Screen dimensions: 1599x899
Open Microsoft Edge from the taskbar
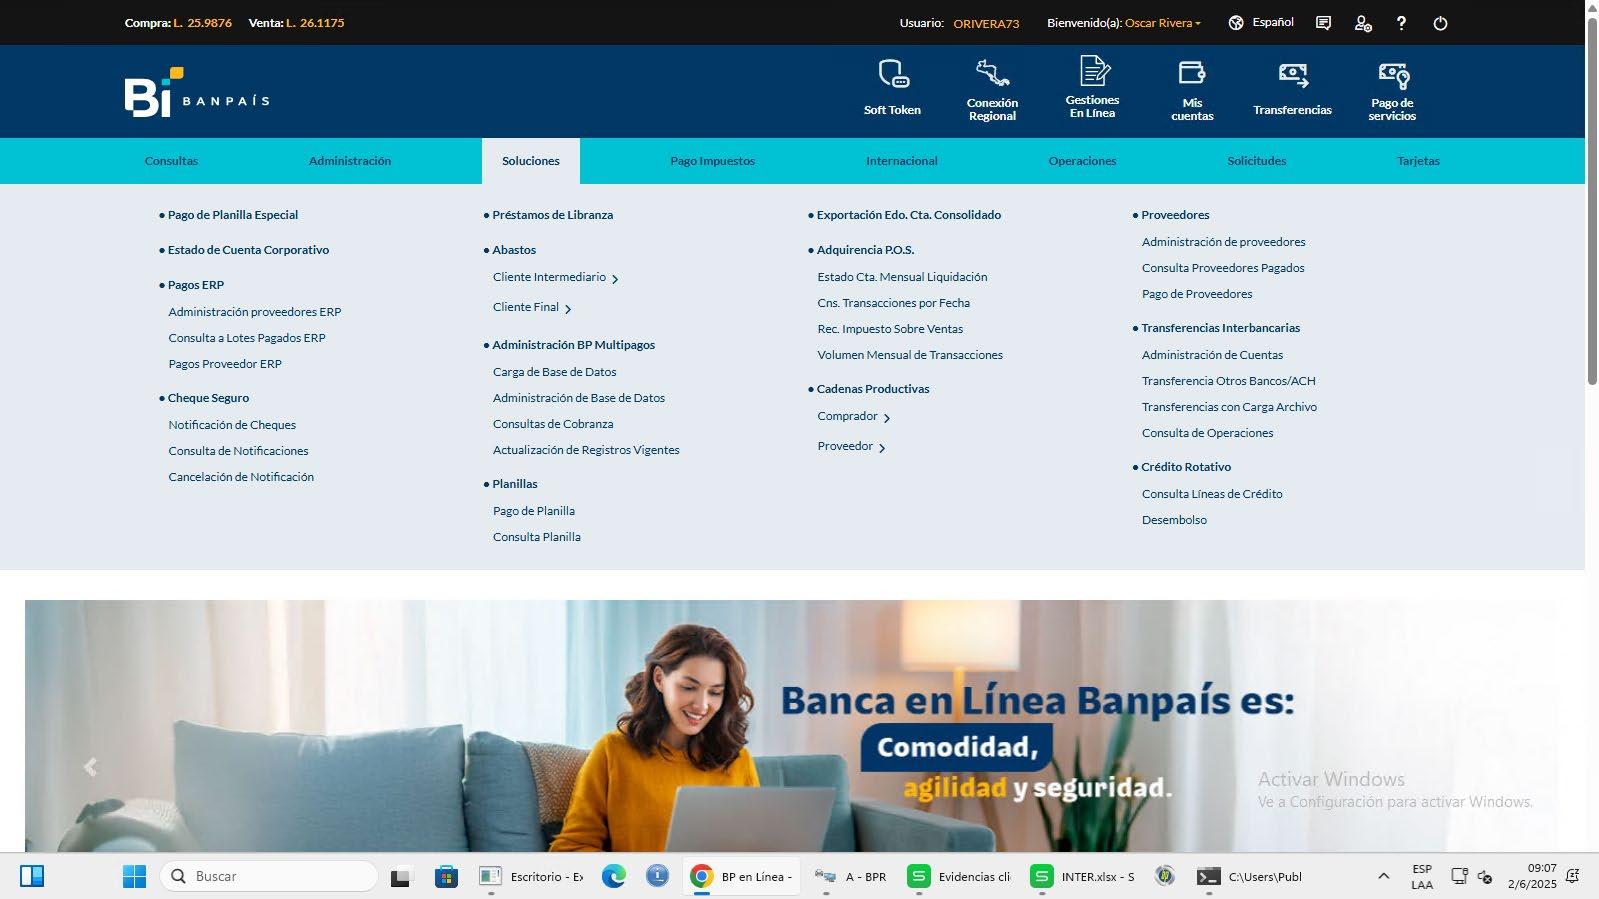[x=613, y=877]
